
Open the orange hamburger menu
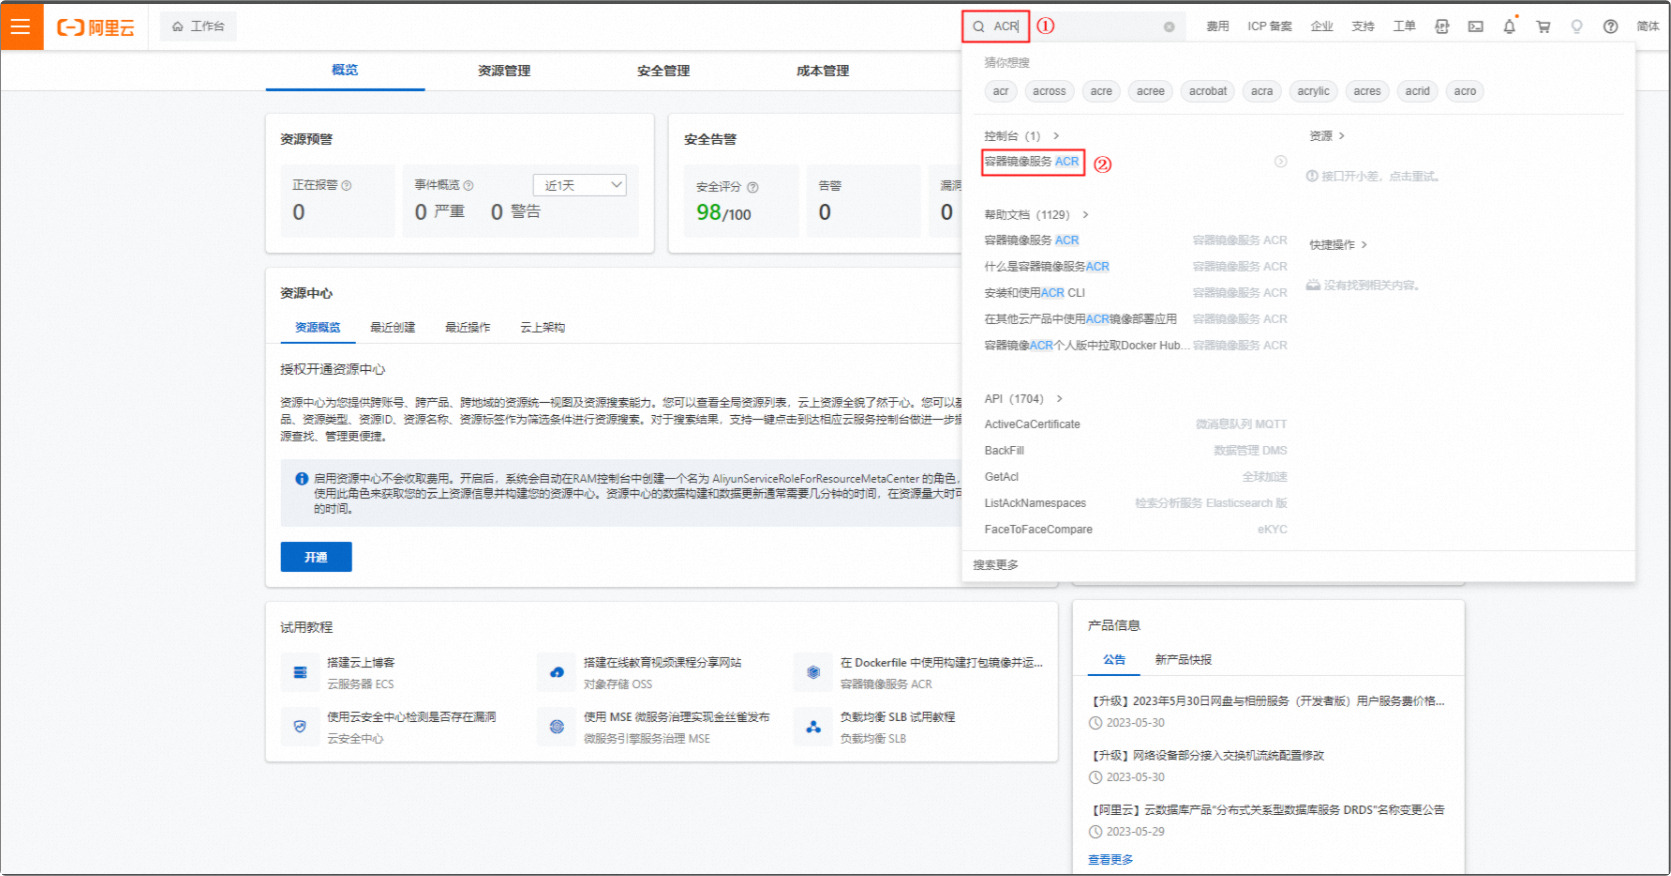(21, 26)
